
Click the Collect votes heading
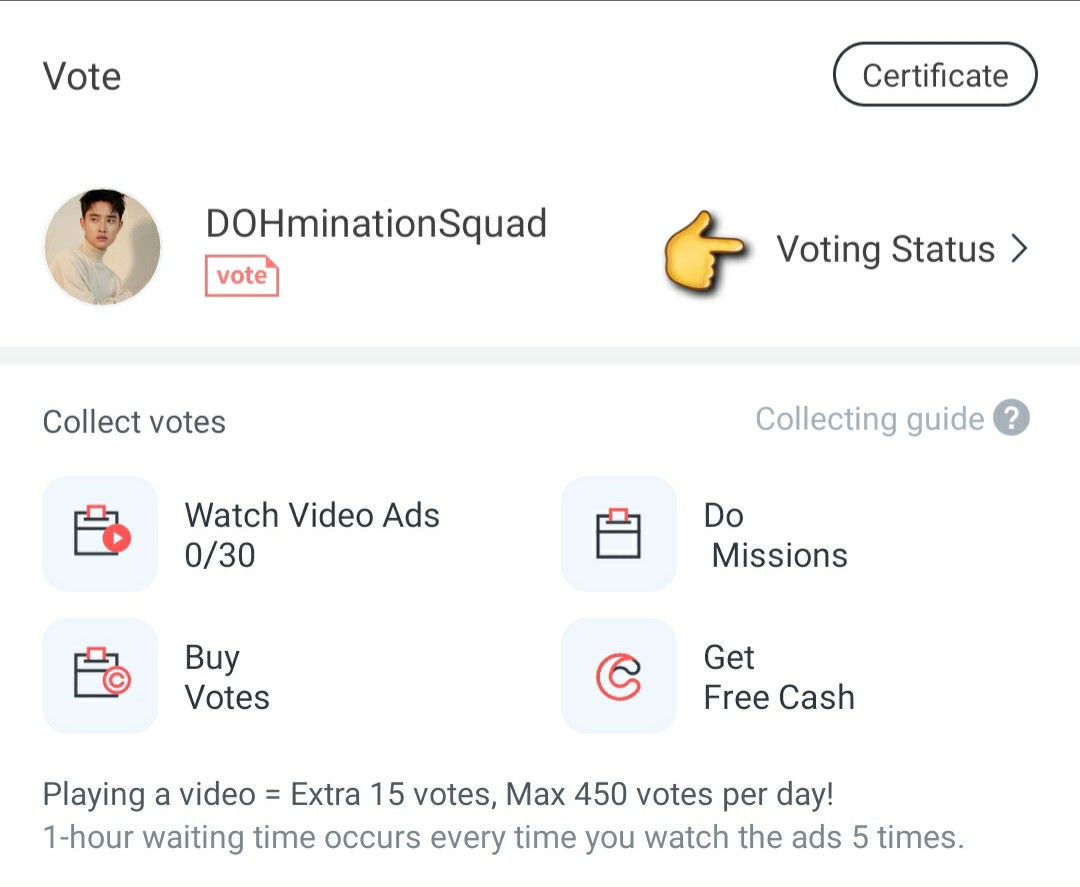[x=134, y=421]
